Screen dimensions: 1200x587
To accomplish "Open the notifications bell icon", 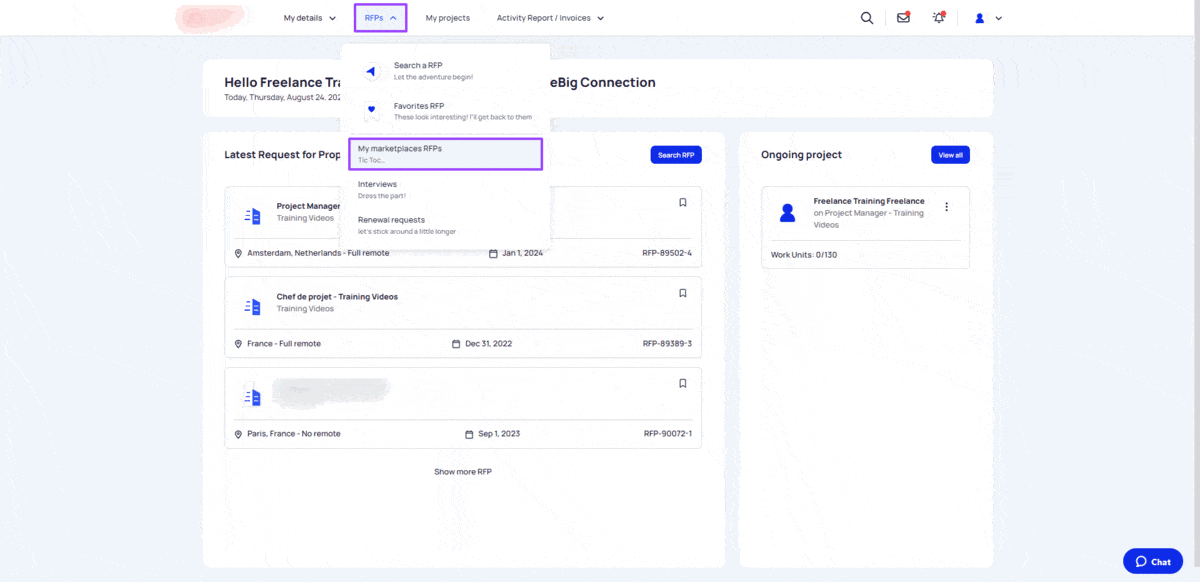I will [938, 17].
